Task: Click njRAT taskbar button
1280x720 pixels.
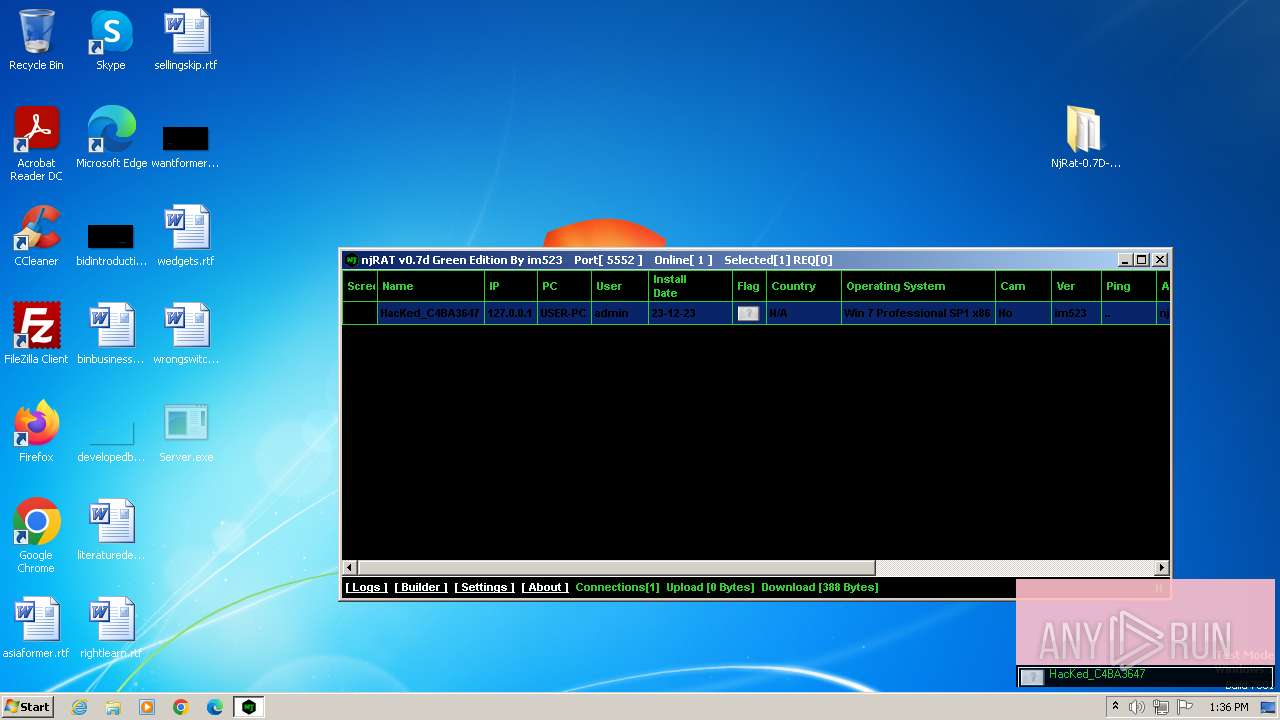Action: point(249,707)
